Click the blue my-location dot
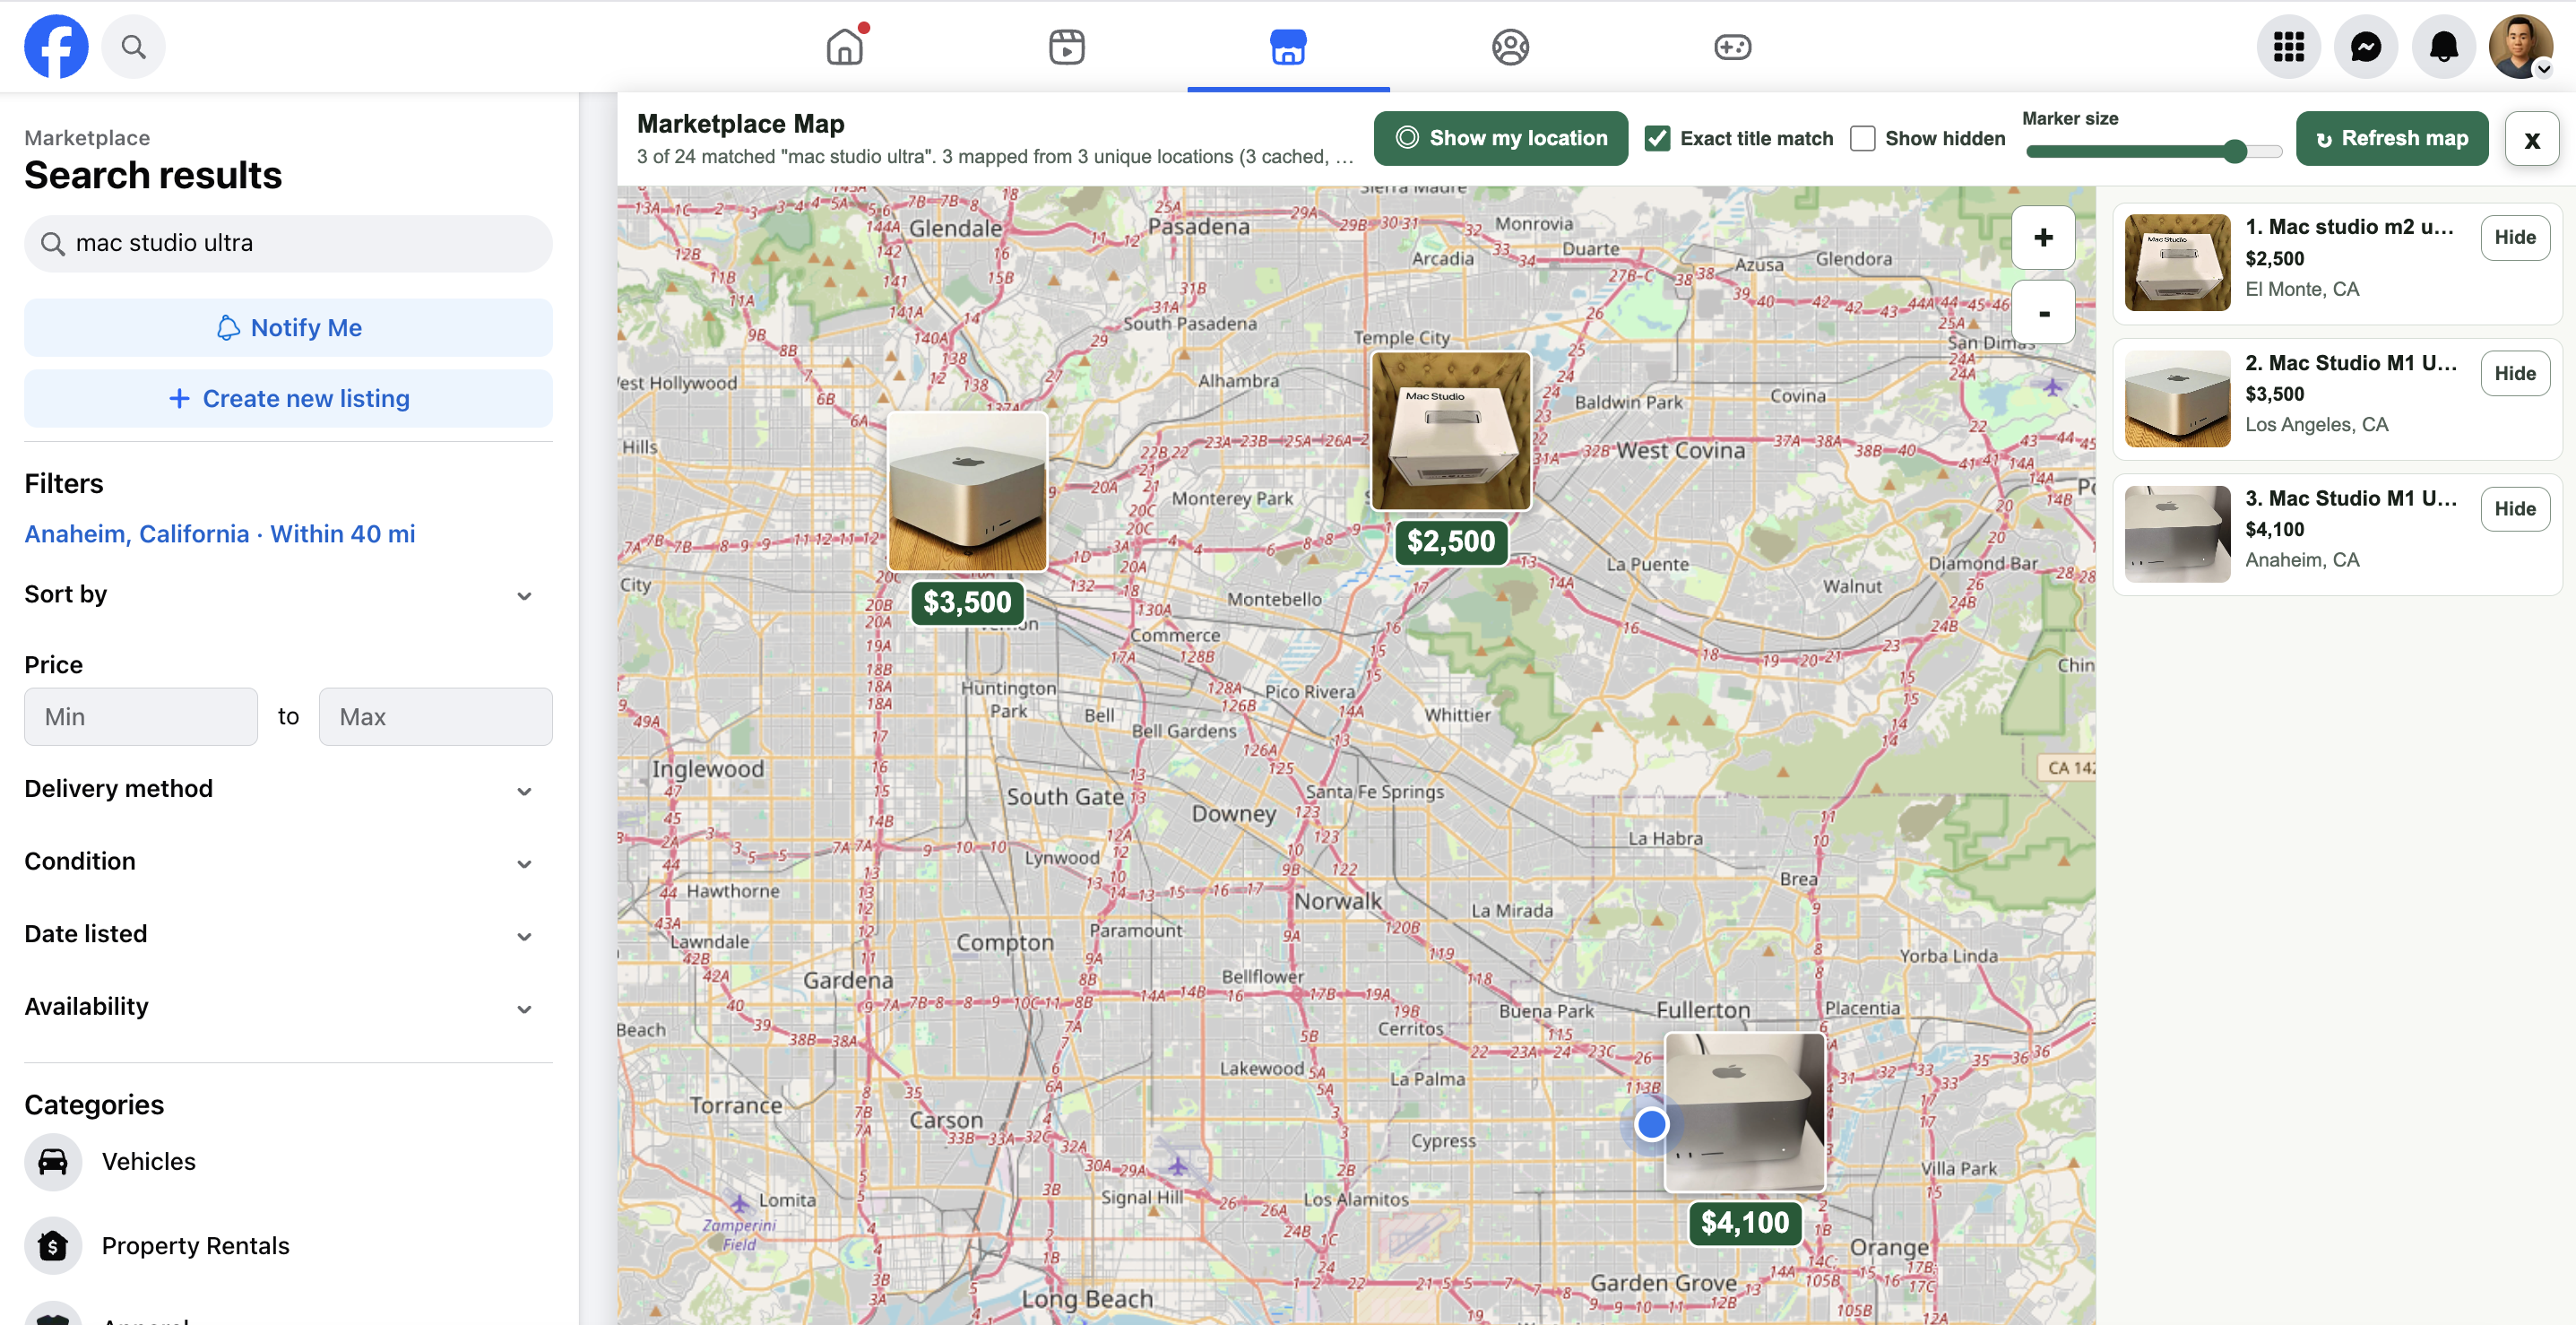The image size is (2576, 1325). (x=1651, y=1124)
